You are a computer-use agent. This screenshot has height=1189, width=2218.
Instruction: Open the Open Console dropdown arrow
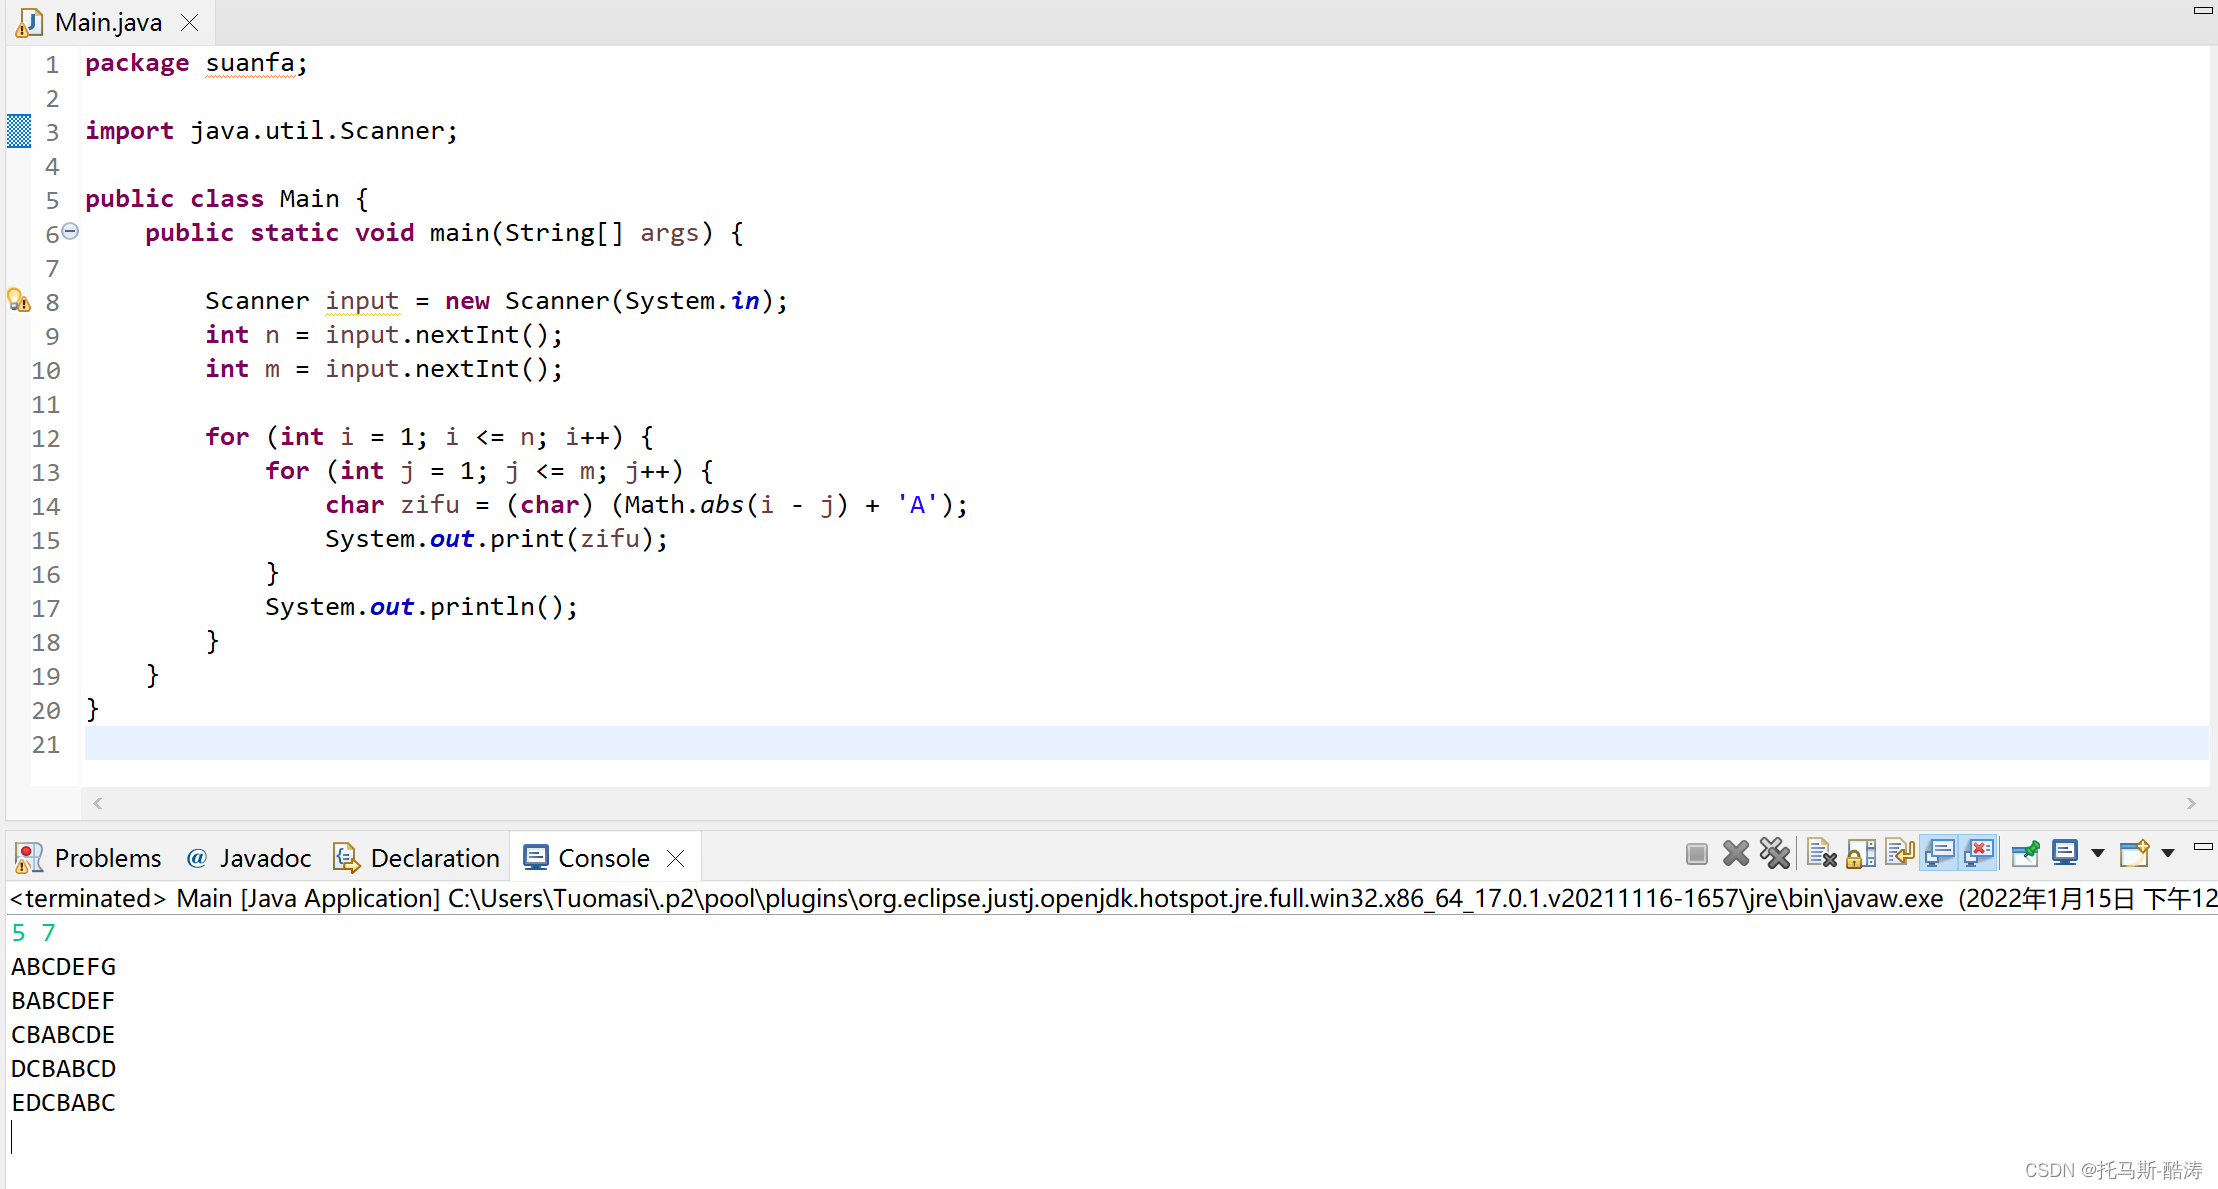point(2168,854)
